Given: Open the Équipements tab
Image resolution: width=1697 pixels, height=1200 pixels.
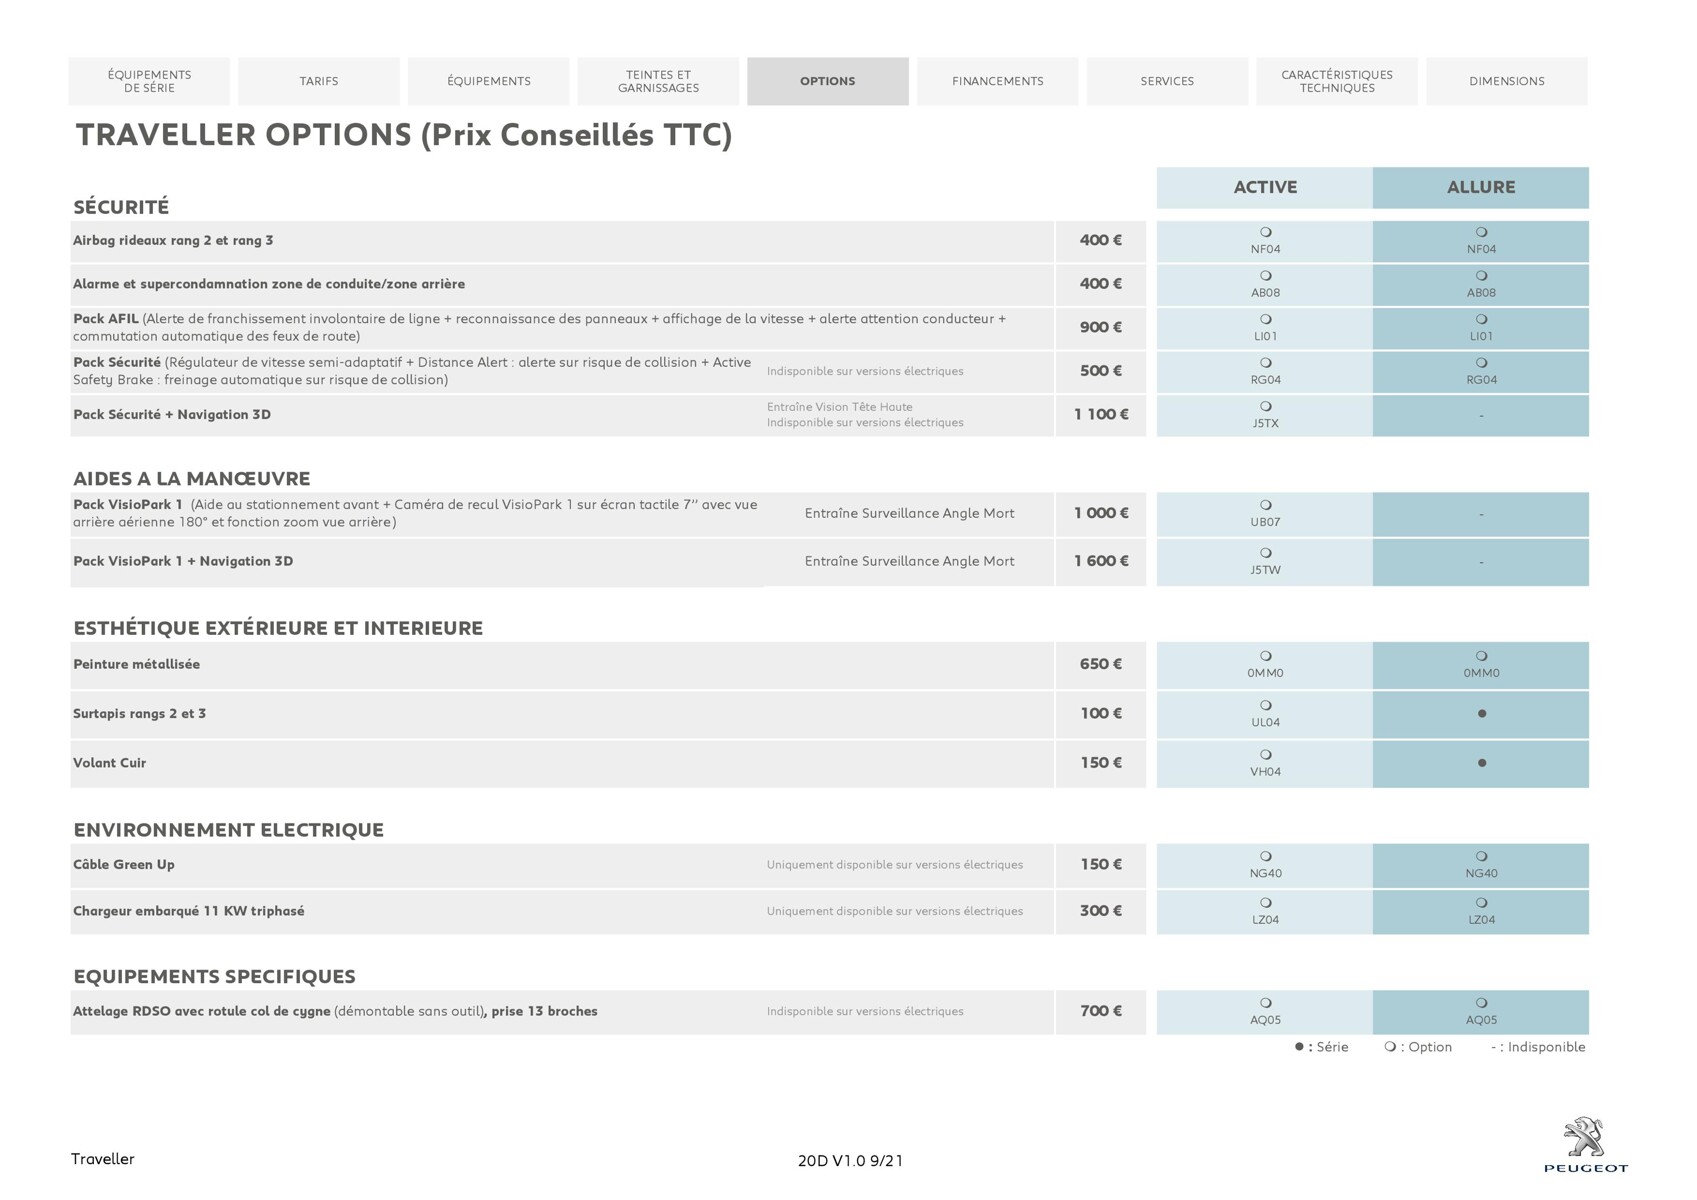Looking at the screenshot, I should pos(489,81).
